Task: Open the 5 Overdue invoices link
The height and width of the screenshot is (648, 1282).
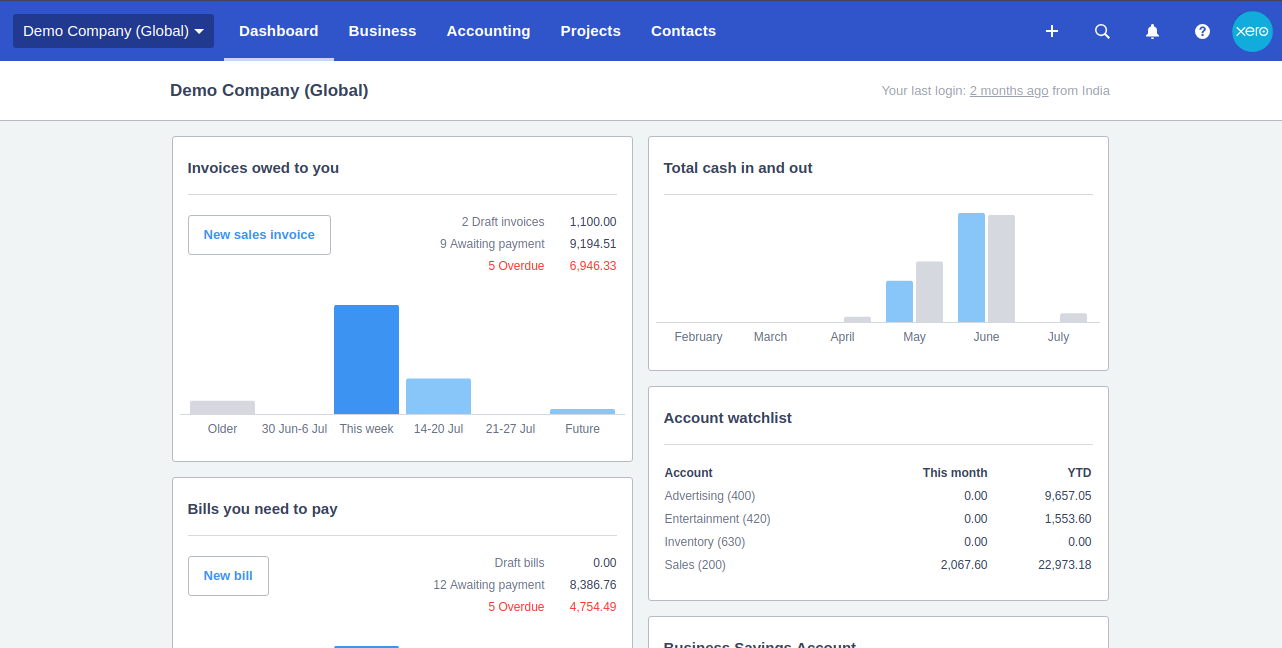Action: 516,266
